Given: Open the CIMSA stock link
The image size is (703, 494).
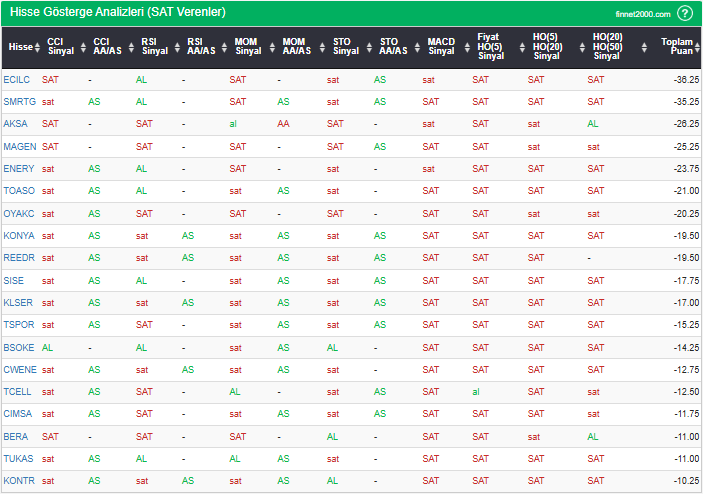Looking at the screenshot, I should click(17, 413).
